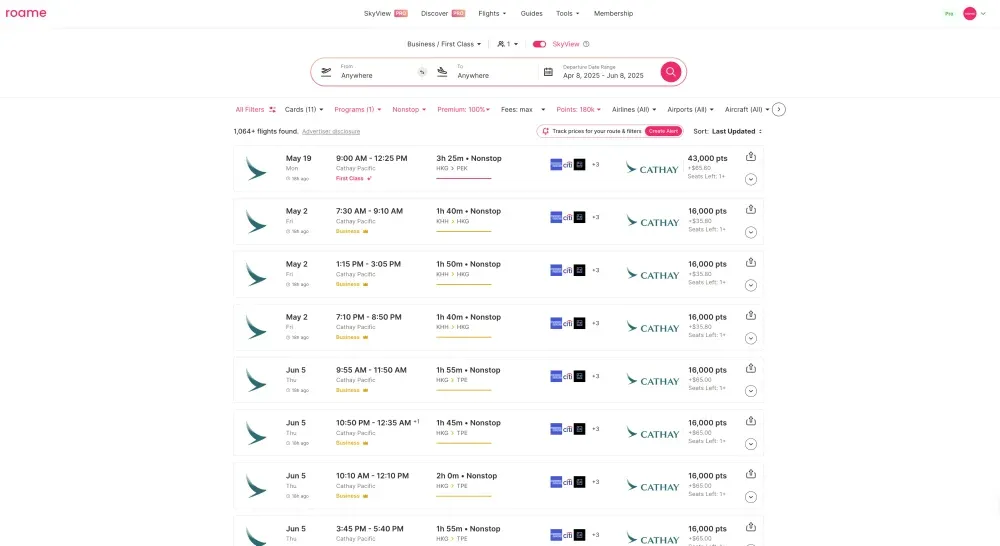Viewport: 1000px width, 546px height.
Task: Share the May 19 HKG-PEK flight
Action: 751,156
